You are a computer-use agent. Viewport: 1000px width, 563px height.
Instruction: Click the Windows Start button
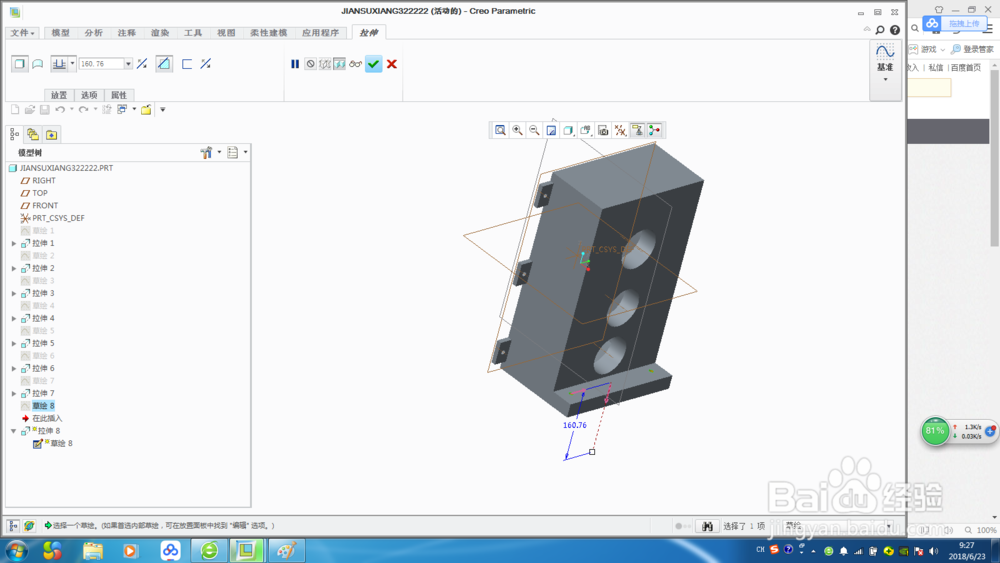17,550
